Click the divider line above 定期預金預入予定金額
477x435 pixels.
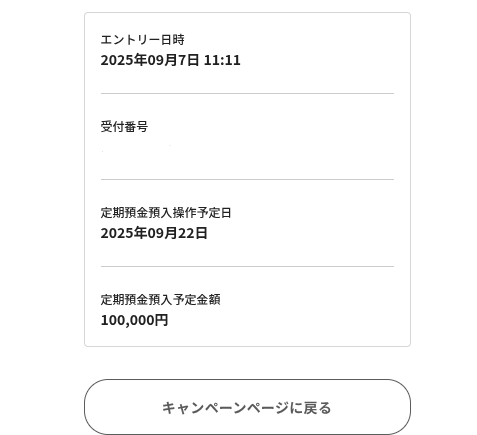(247, 266)
